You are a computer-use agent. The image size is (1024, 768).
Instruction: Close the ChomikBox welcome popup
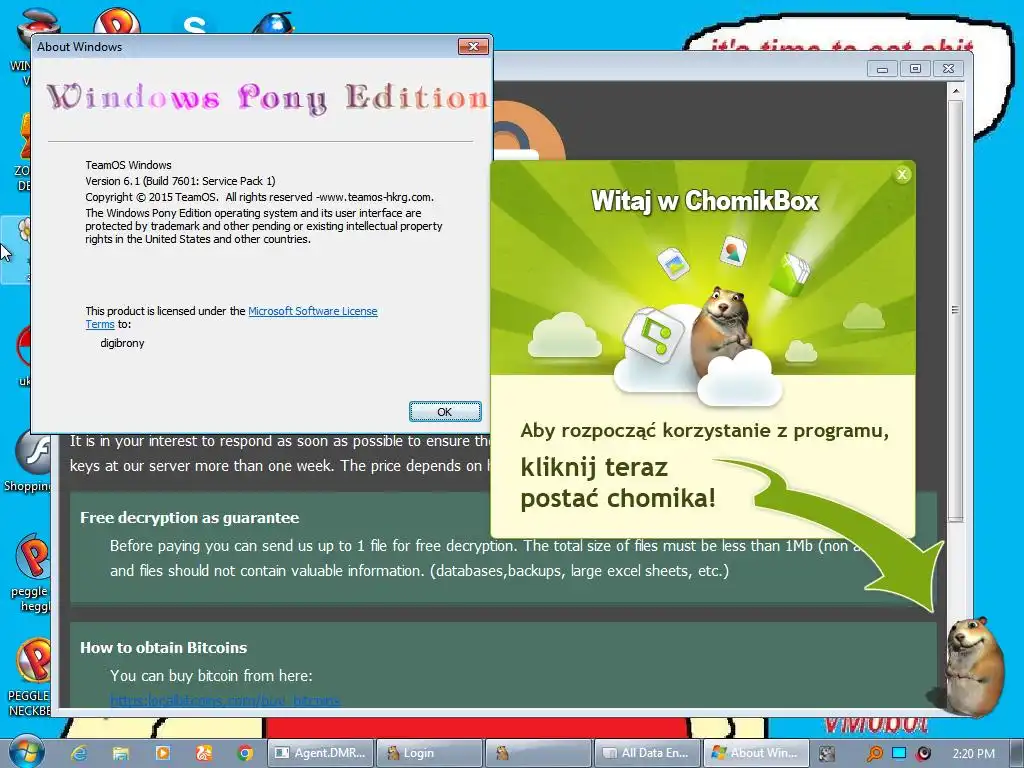click(x=902, y=174)
